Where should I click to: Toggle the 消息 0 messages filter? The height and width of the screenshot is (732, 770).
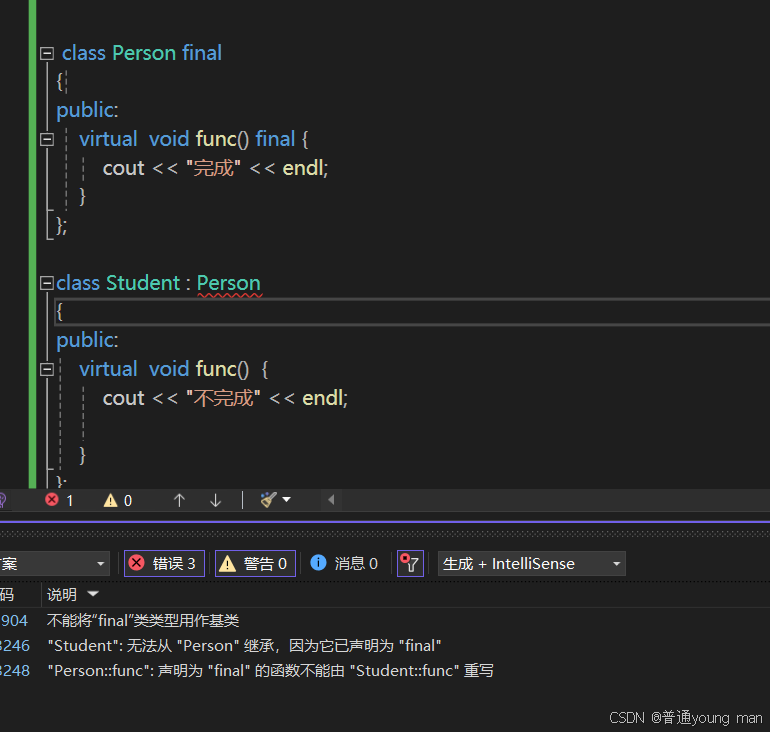click(x=344, y=564)
